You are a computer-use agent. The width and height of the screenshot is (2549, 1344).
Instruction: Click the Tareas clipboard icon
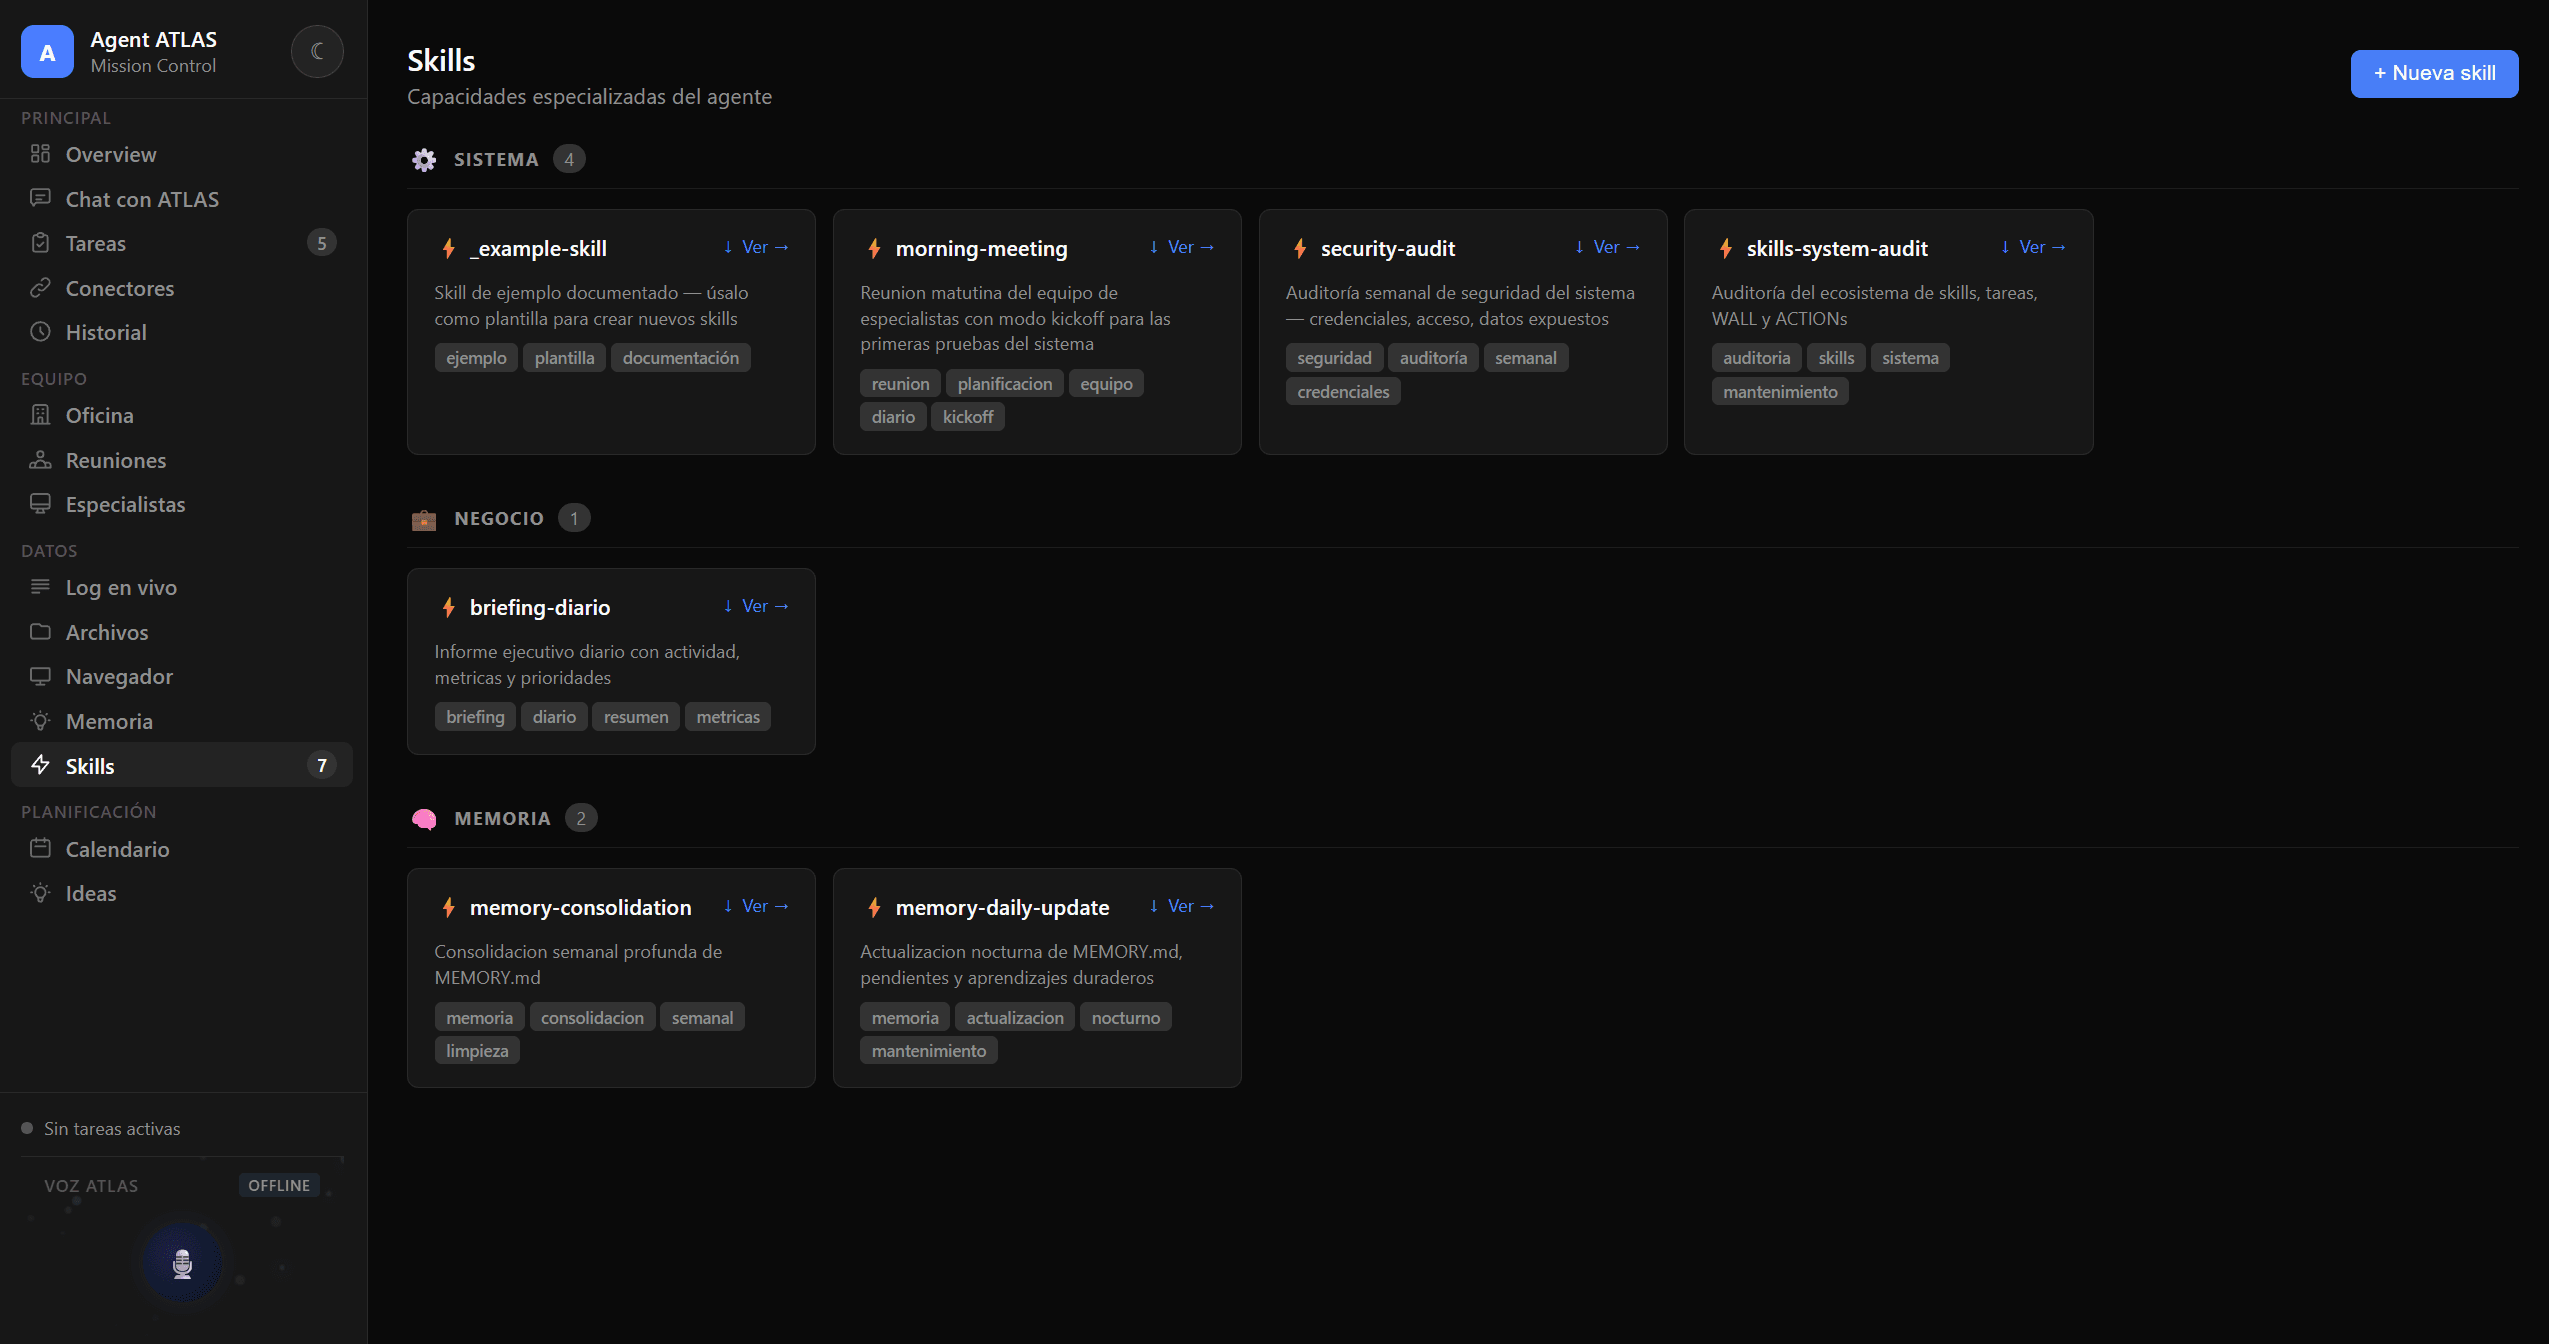point(40,243)
